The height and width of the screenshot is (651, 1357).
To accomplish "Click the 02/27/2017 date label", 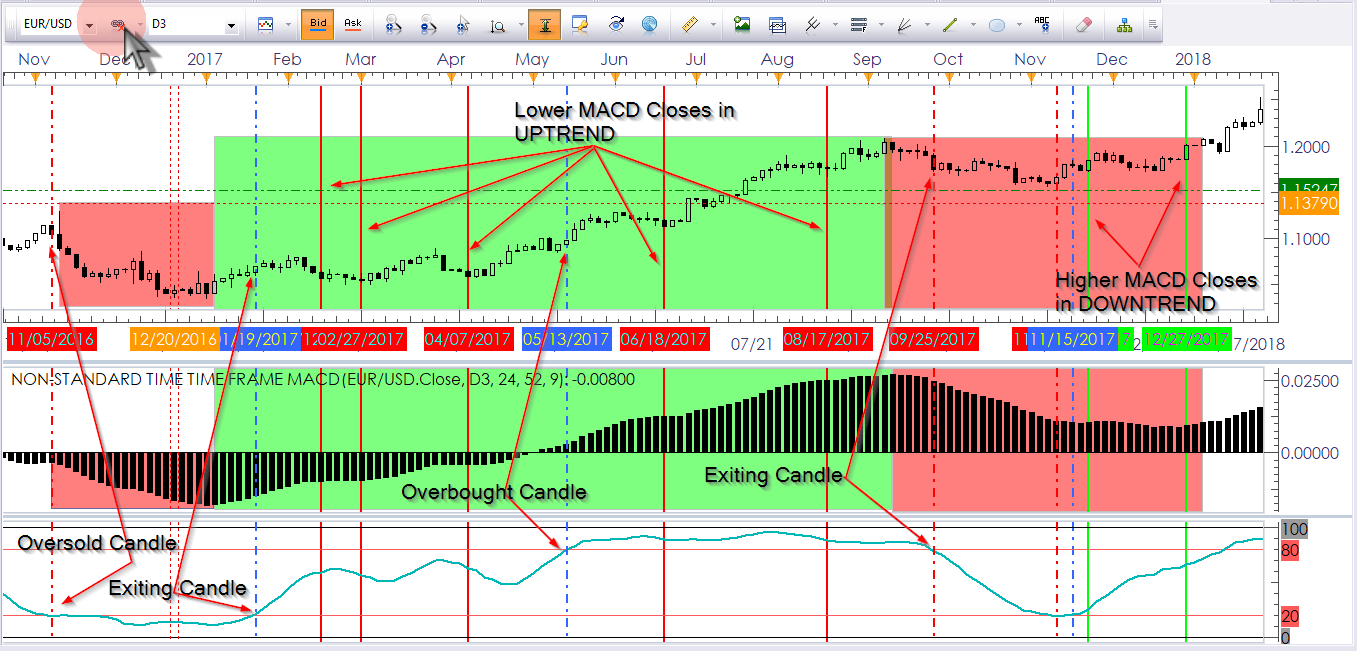I will coord(360,340).
